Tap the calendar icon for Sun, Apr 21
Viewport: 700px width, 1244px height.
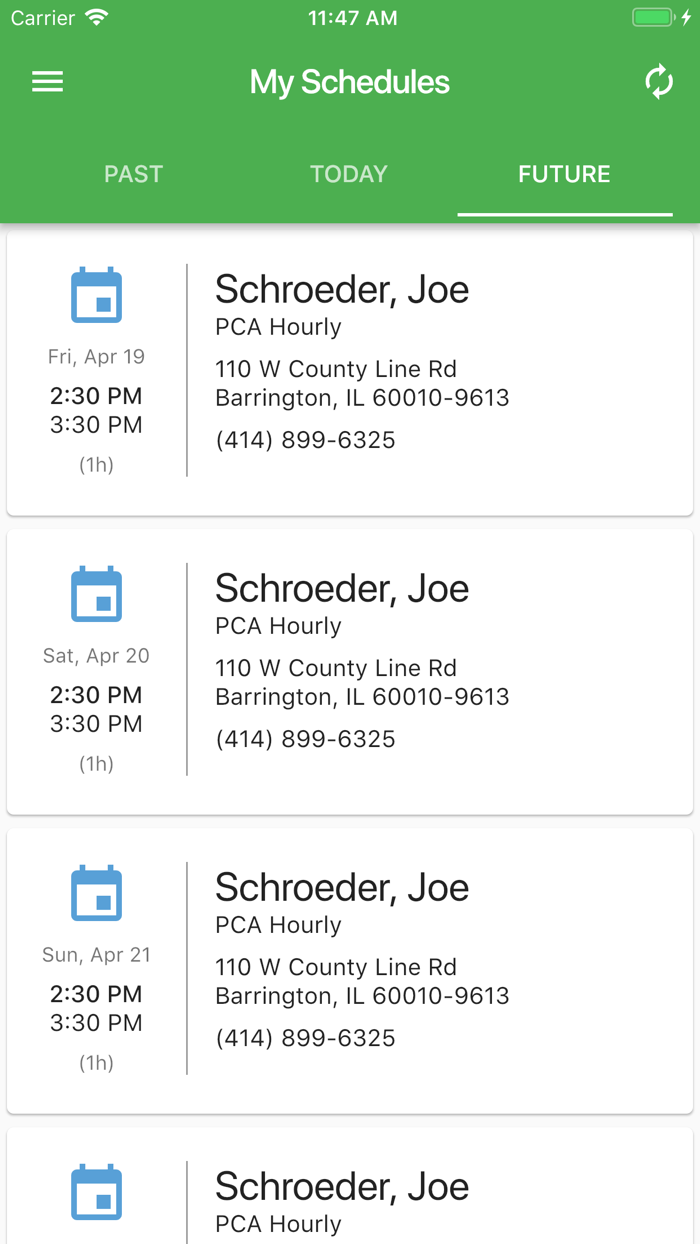95,892
